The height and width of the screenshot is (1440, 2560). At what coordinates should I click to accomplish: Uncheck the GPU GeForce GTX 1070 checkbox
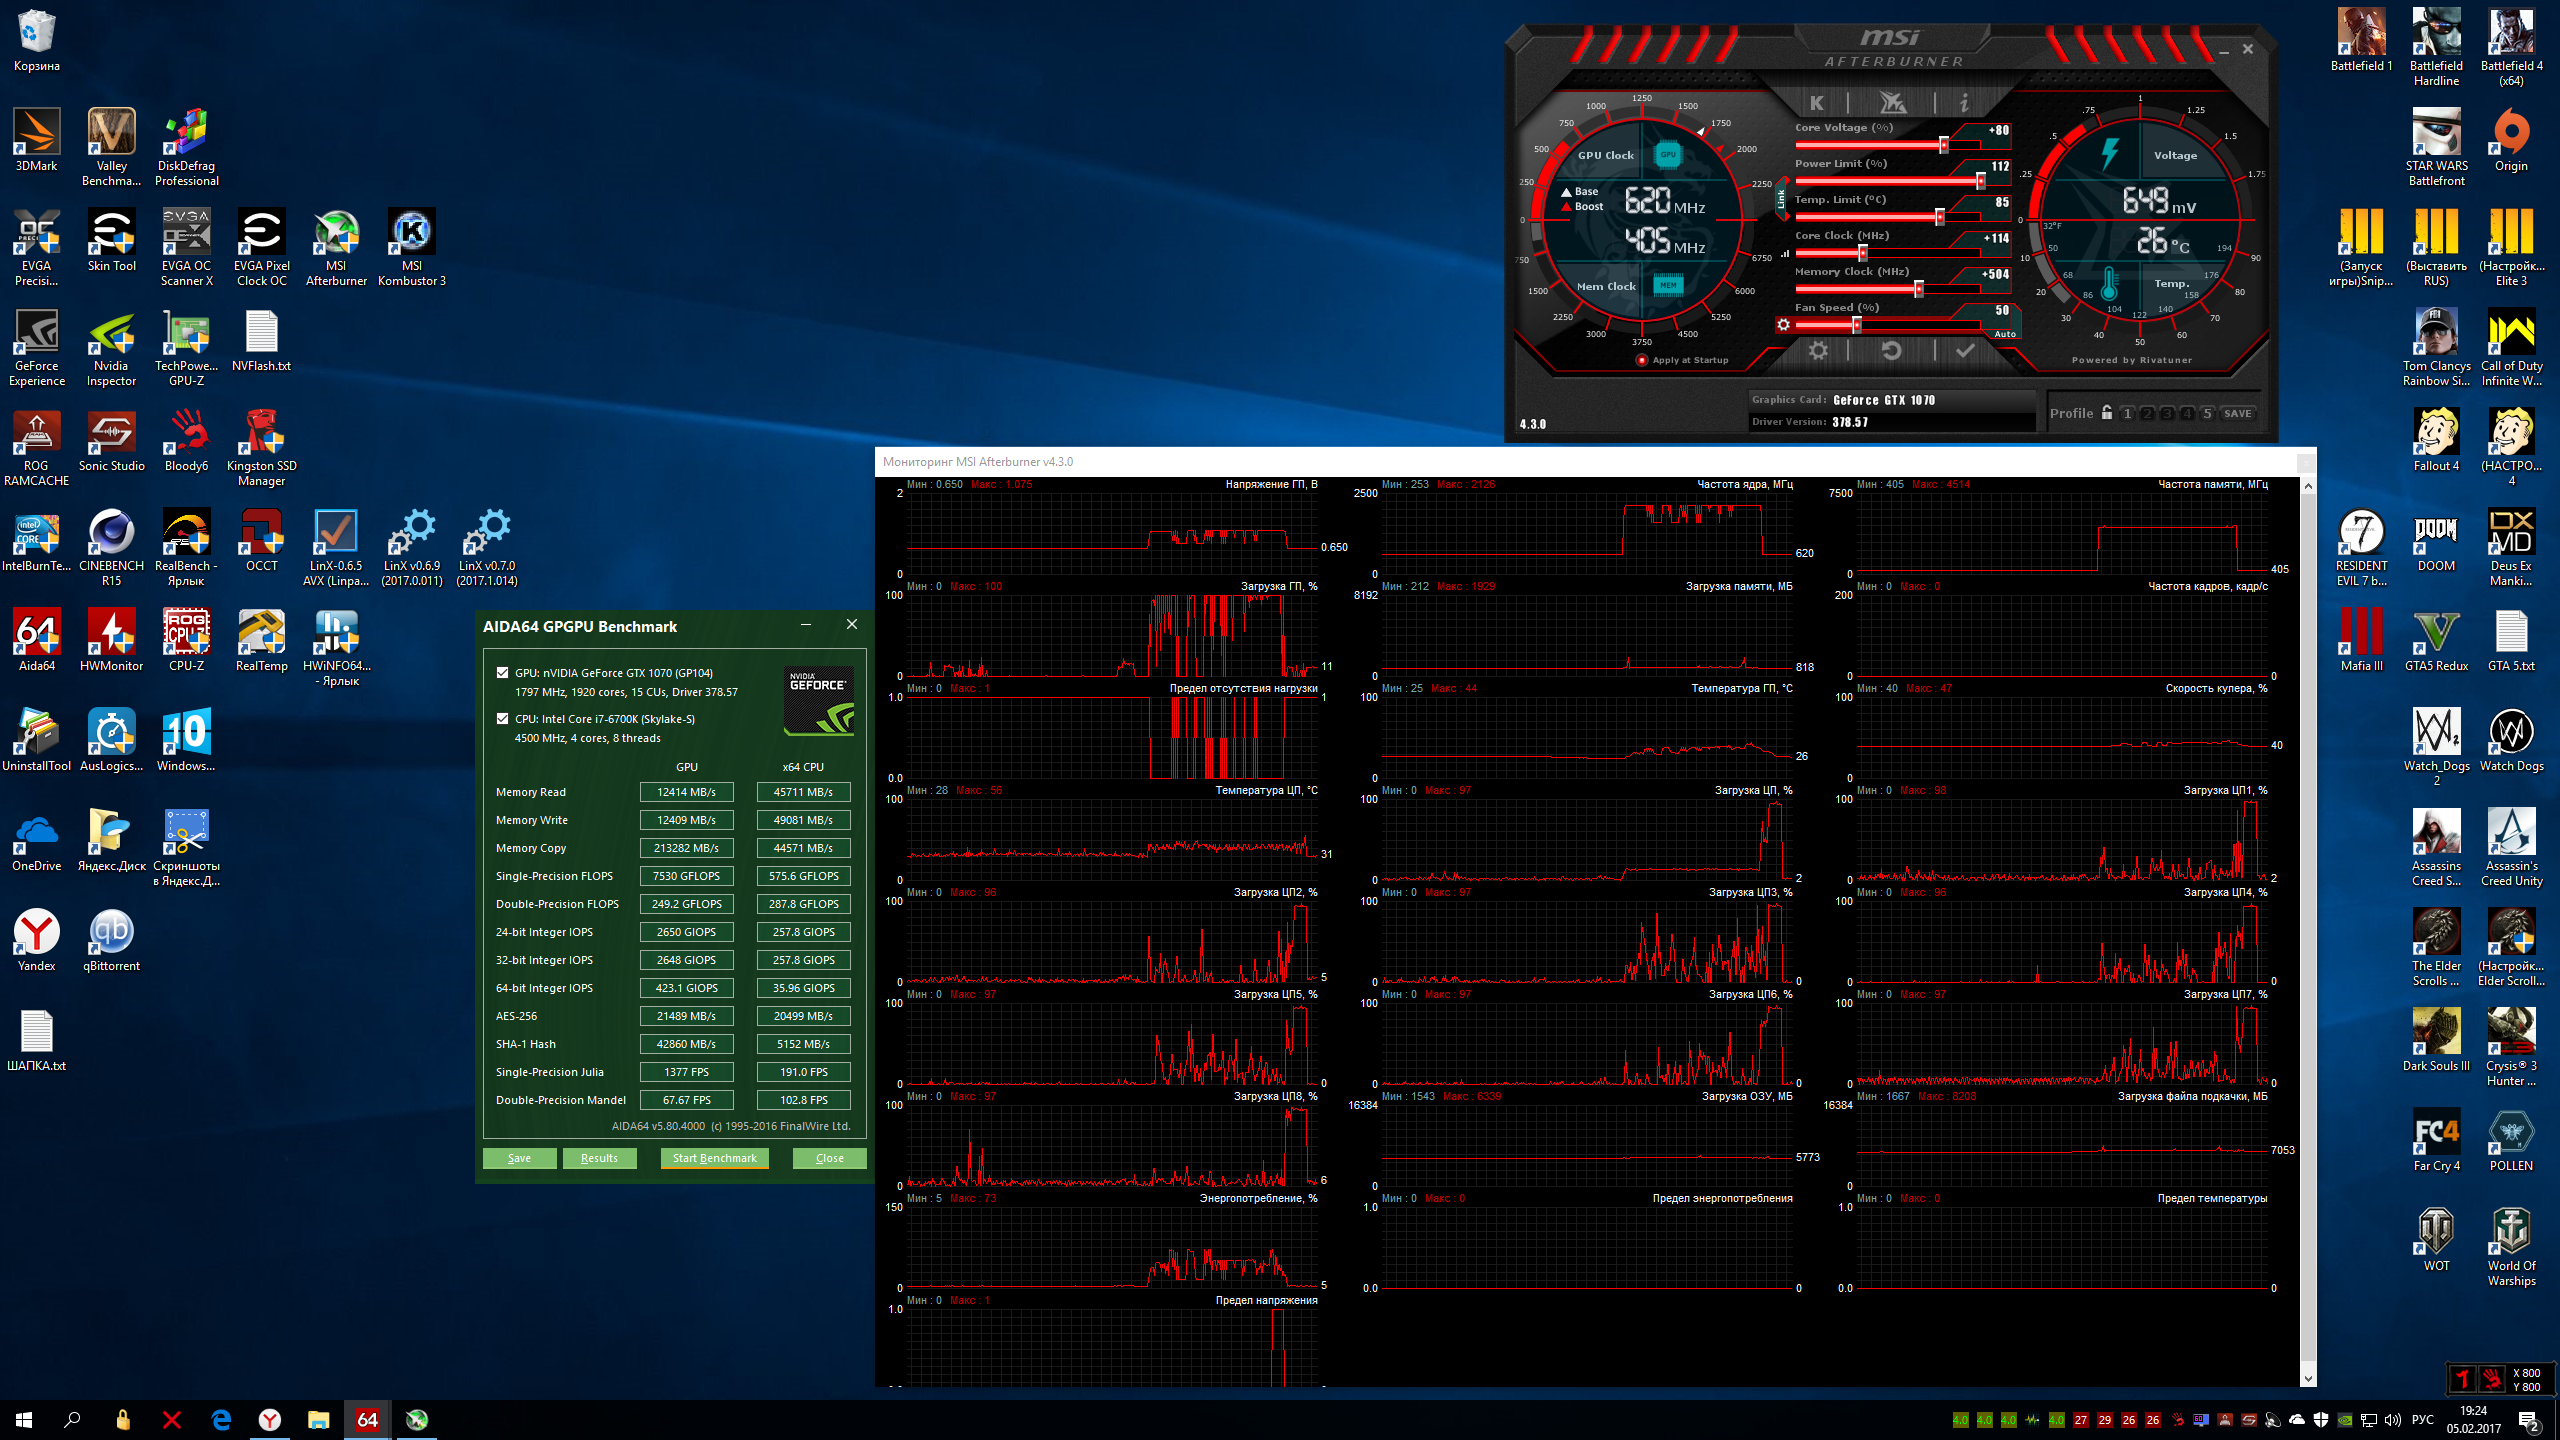pos(502,673)
